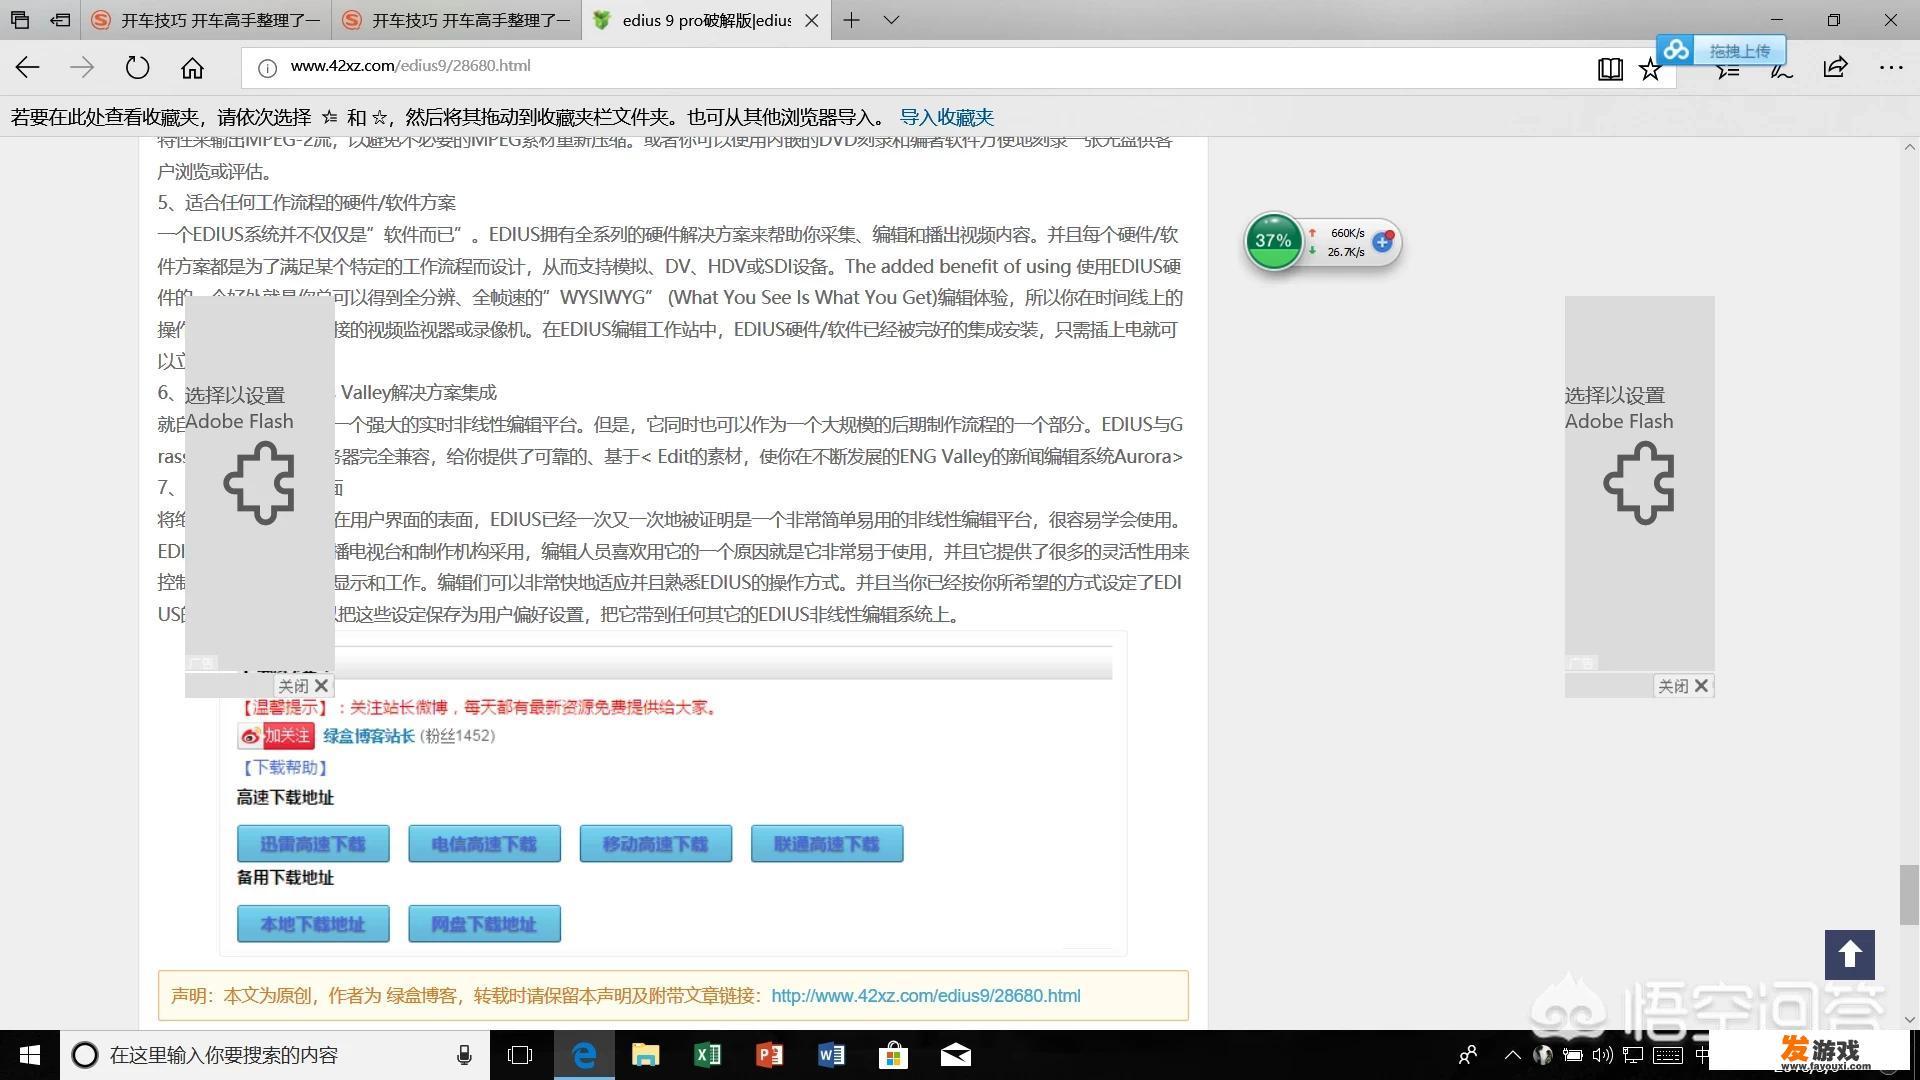The width and height of the screenshot is (1920, 1080).
Task: Open Excel from taskbar
Action: click(708, 1055)
